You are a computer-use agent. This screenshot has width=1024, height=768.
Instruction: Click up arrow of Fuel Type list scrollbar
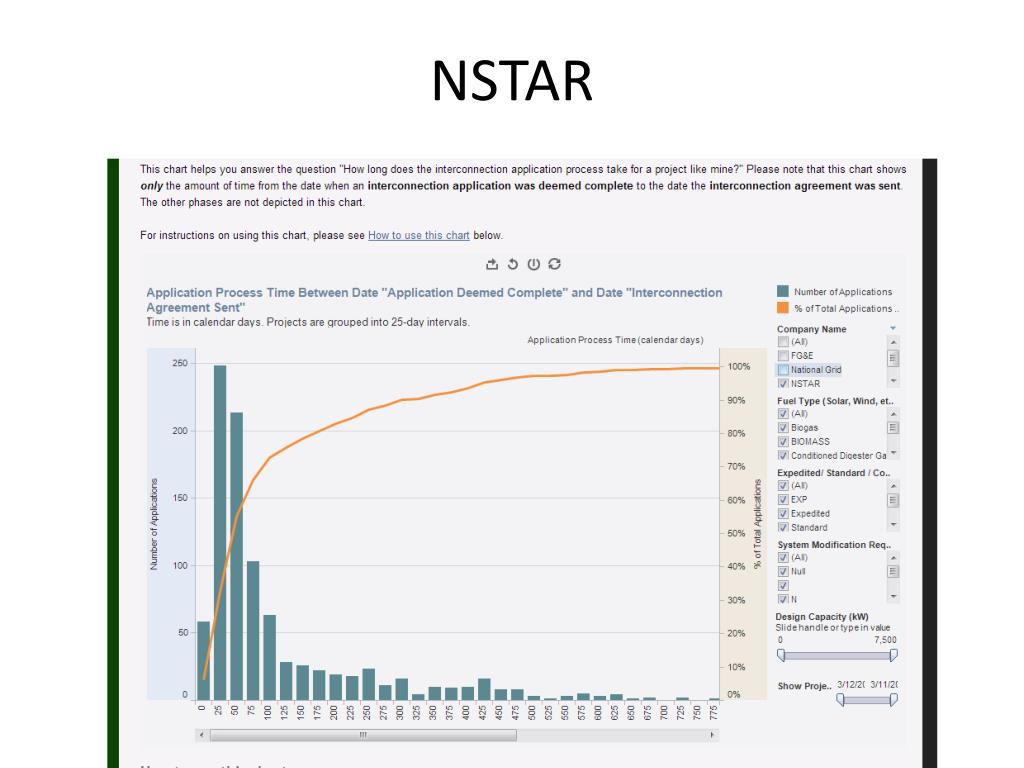tap(893, 413)
